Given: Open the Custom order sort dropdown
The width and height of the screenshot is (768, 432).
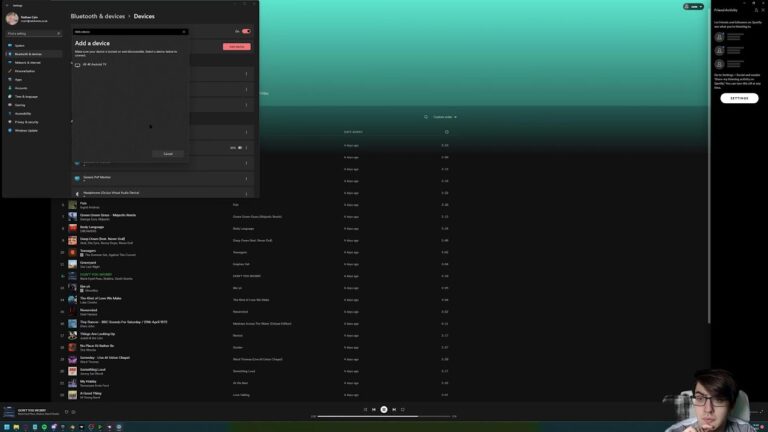Looking at the screenshot, I should 444,117.
